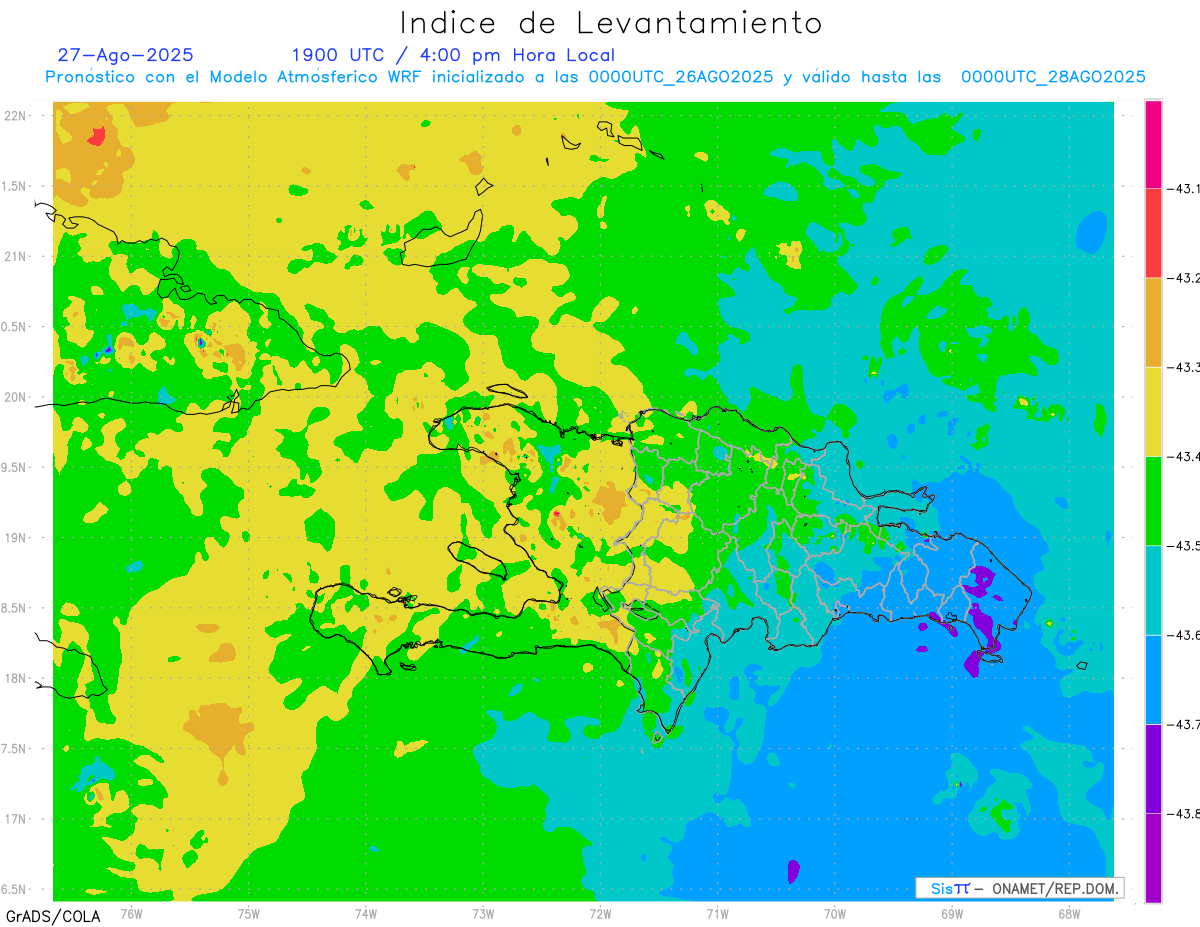Click the "SisTT – ONAMET/REP.DOM." credit box
This screenshot has width=1200, height=927.
[1019, 888]
